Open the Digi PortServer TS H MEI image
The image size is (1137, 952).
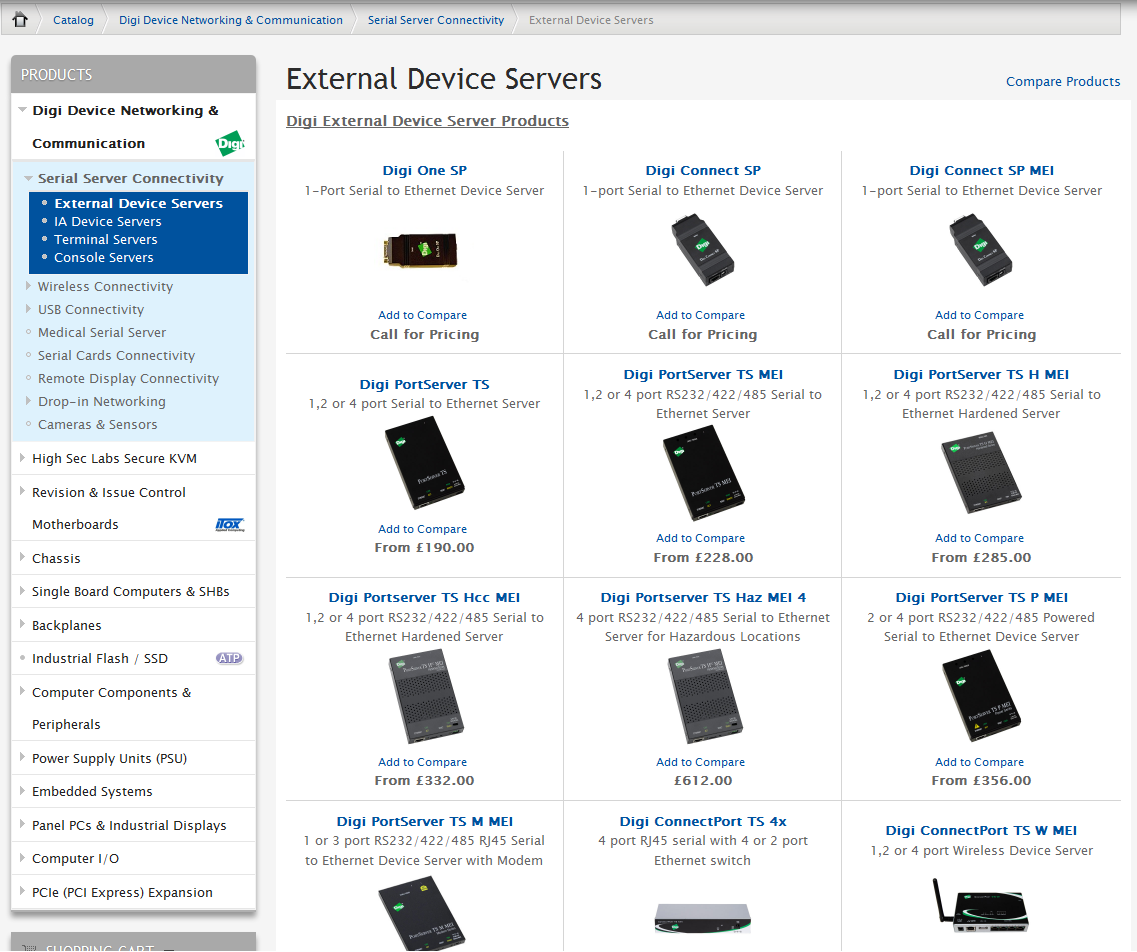point(981,473)
